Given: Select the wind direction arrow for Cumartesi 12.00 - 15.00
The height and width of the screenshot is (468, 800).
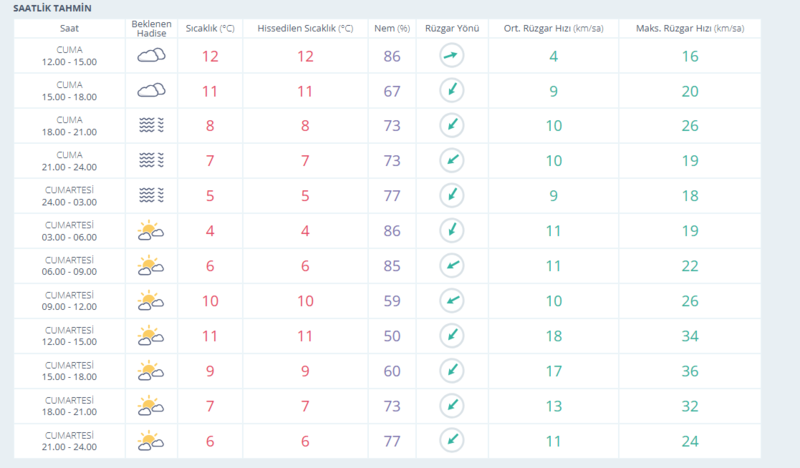Looking at the screenshot, I should tap(453, 335).
